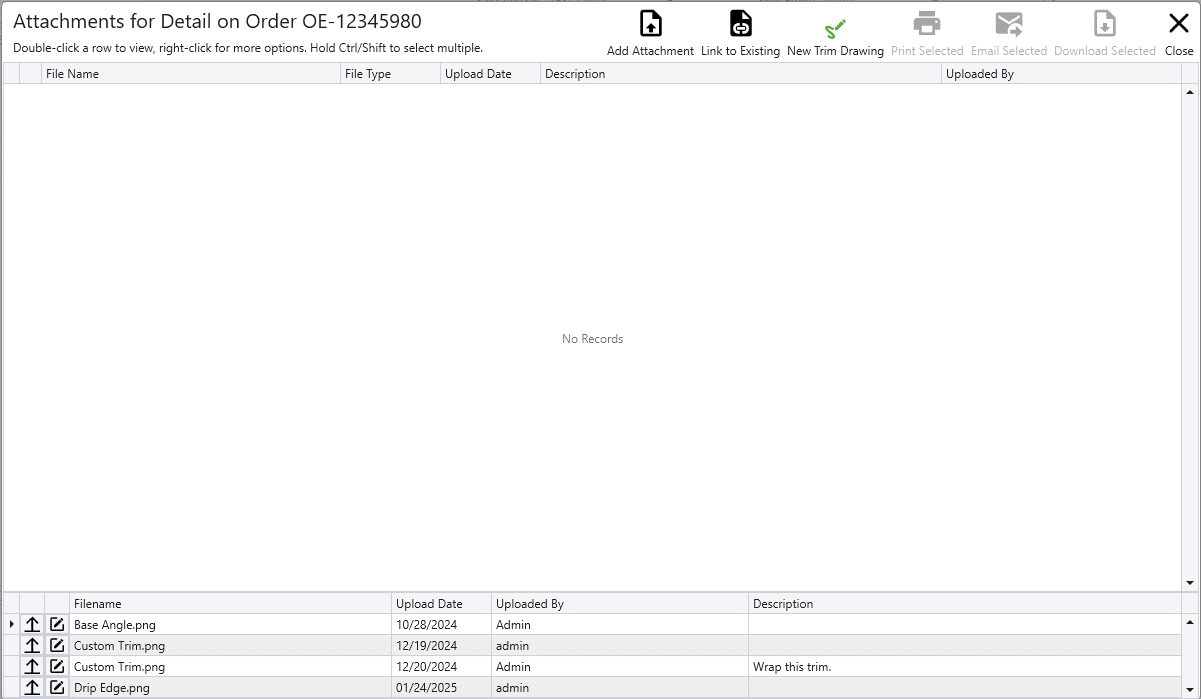
Task: Click the row indicator arrow beside Base Angle.png
Action: pyautogui.click(x=11, y=624)
